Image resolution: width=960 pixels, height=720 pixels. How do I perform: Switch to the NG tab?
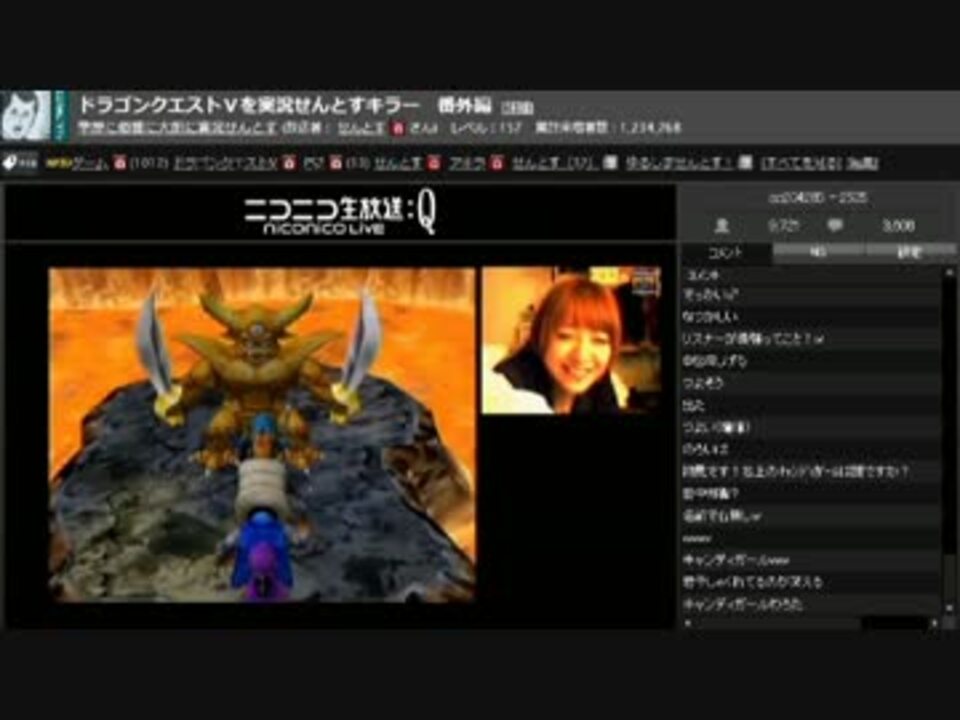point(818,252)
